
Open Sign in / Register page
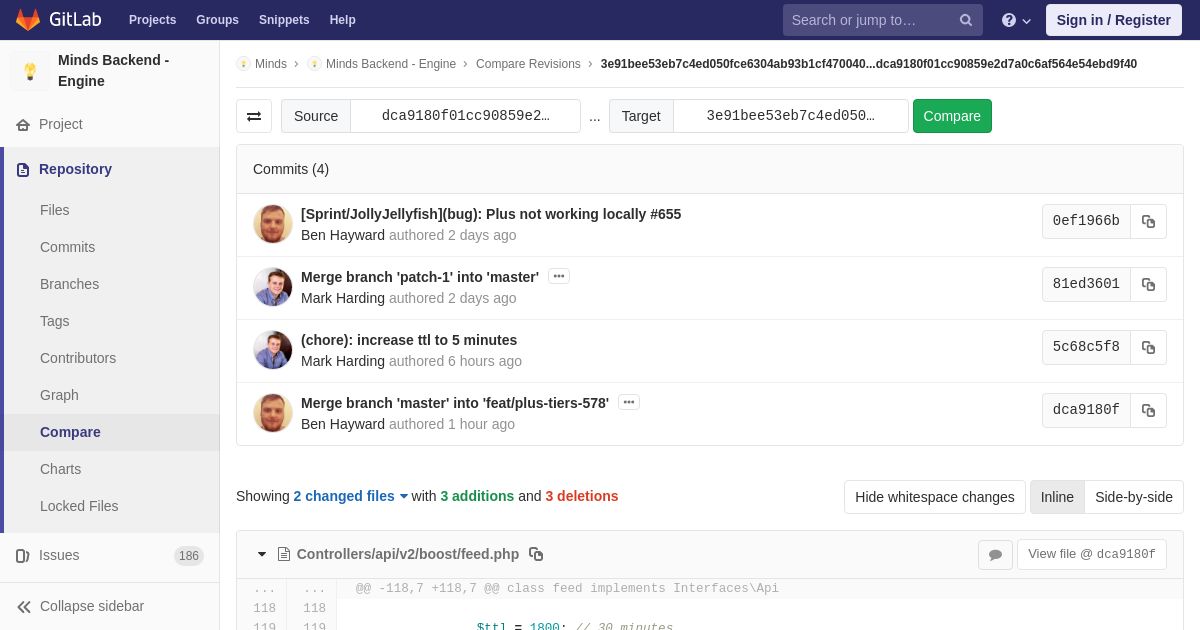click(1113, 20)
